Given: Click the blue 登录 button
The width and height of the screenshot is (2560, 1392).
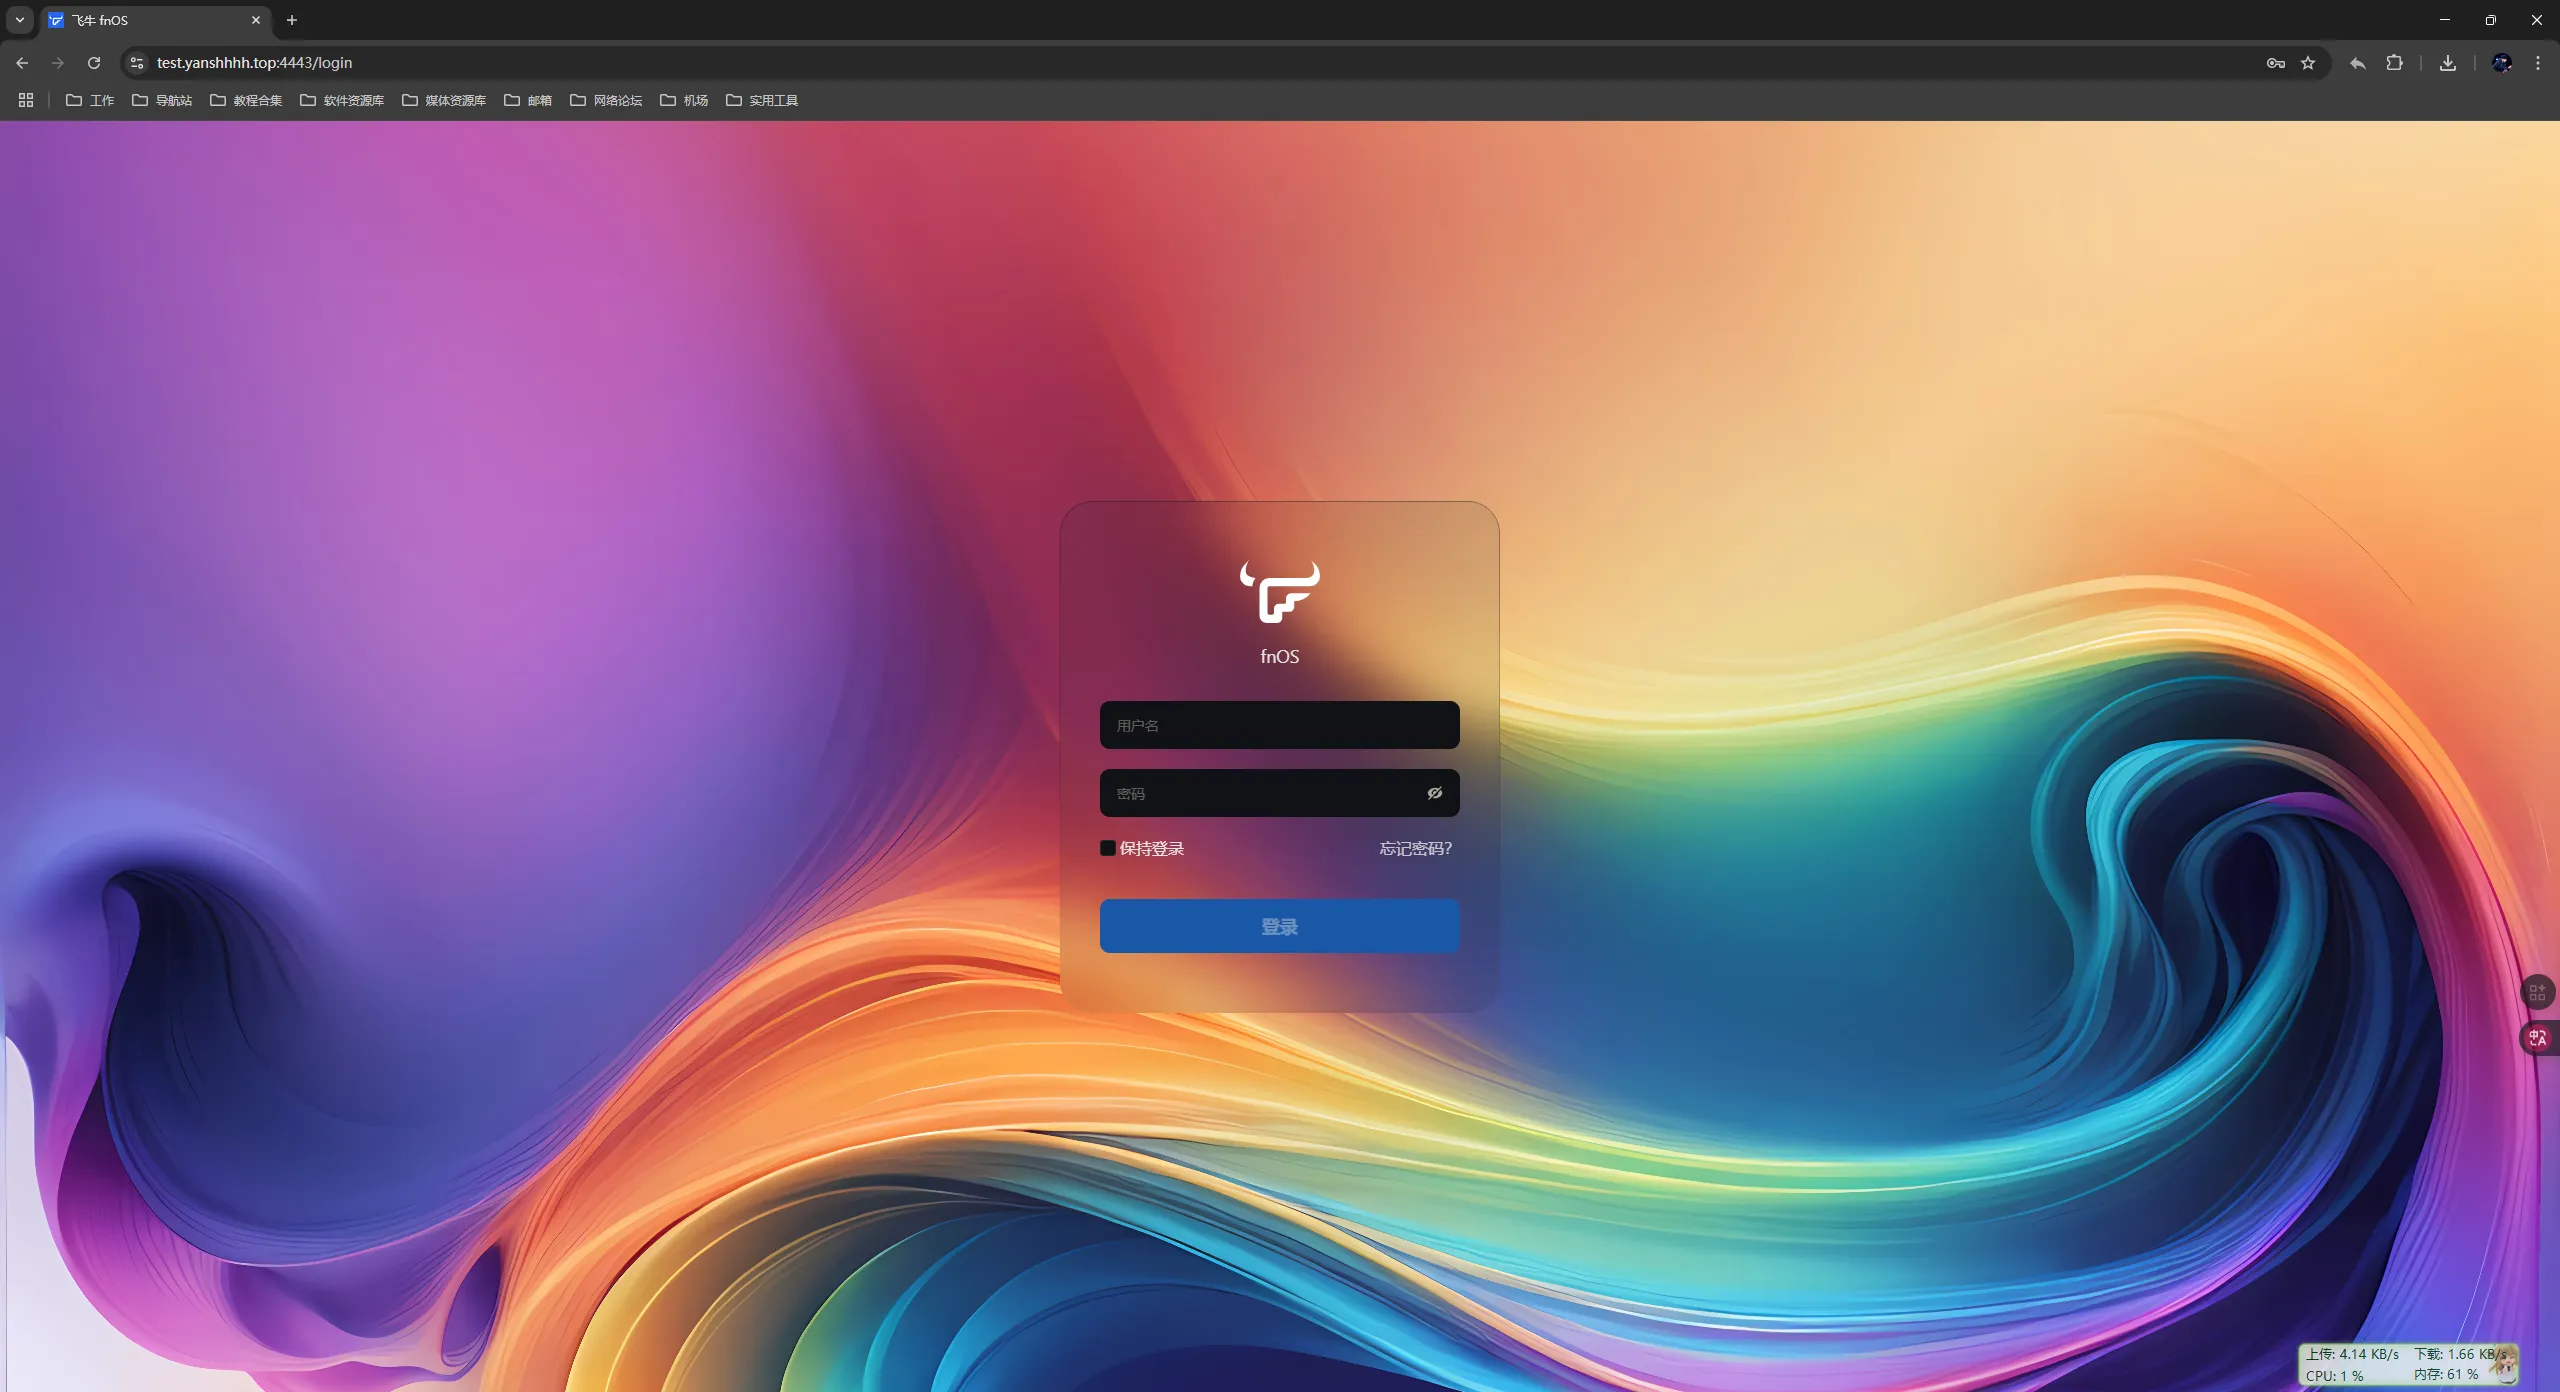Looking at the screenshot, I should tap(1279, 926).
